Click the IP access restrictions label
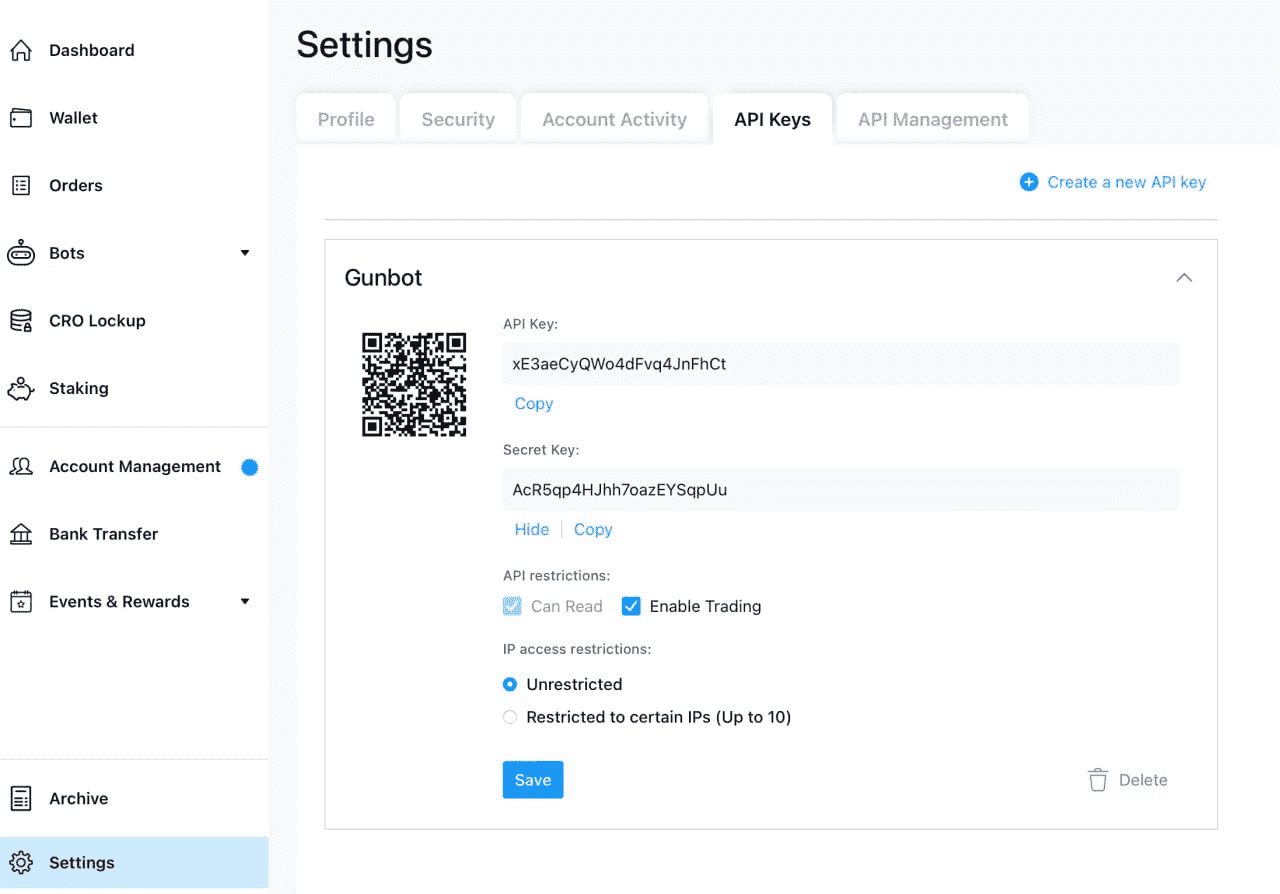 577,649
